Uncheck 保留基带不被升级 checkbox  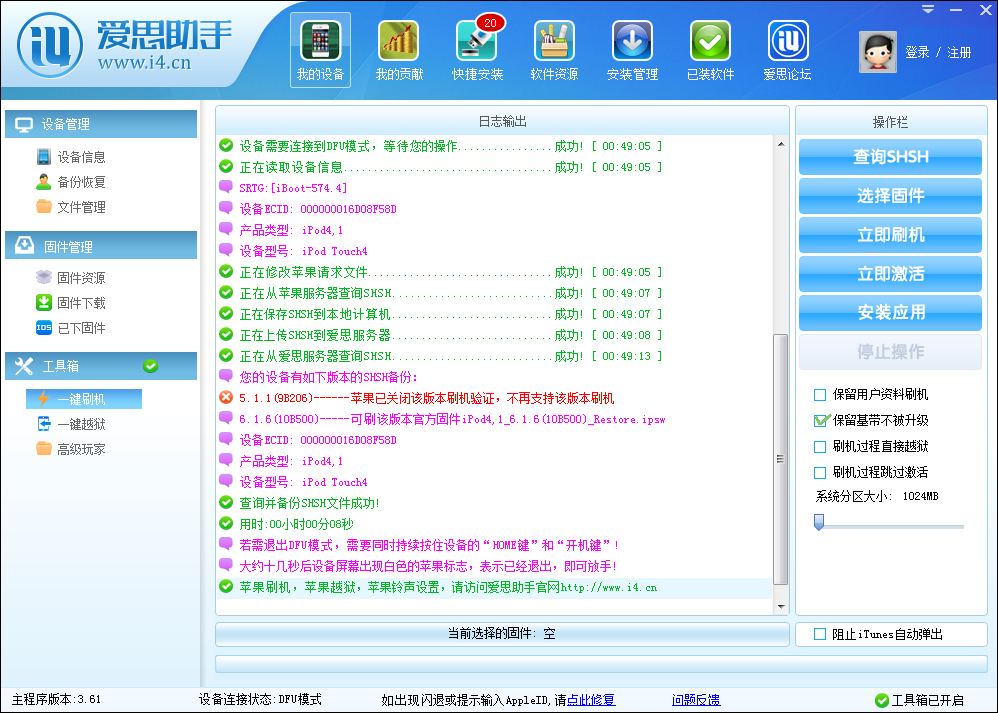pos(820,420)
